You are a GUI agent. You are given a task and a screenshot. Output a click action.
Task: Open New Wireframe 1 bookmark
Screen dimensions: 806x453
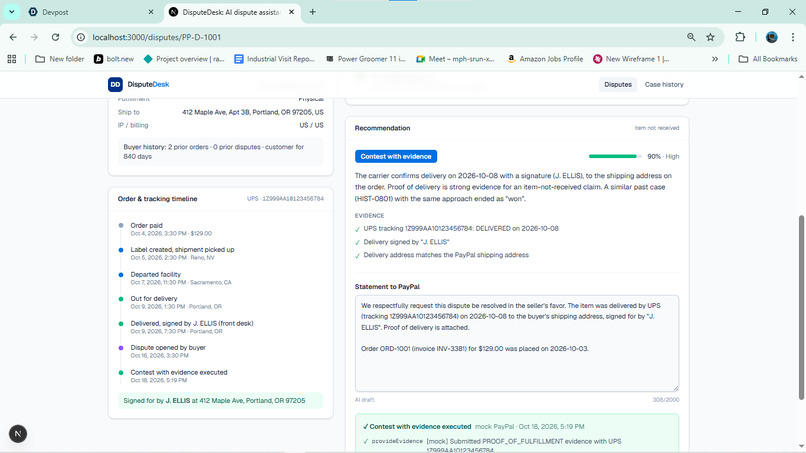tap(631, 59)
